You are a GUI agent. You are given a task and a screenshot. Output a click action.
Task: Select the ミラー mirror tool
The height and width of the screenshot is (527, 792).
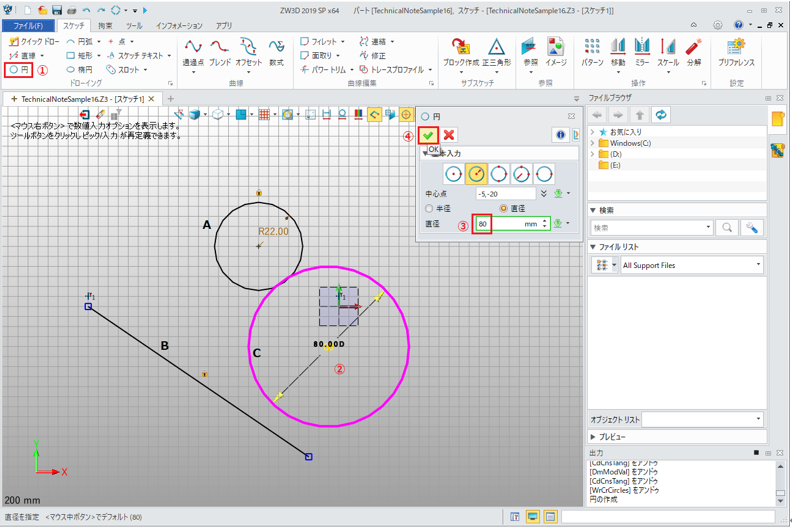coord(642,53)
